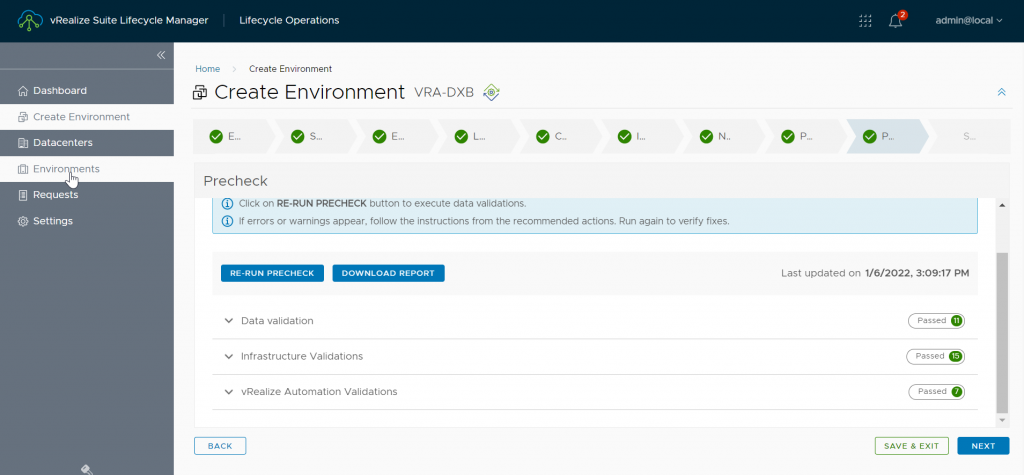Screen dimensions: 1024x475
Task: Click the precheck panel scrollbar thumb
Action: (x=1002, y=333)
